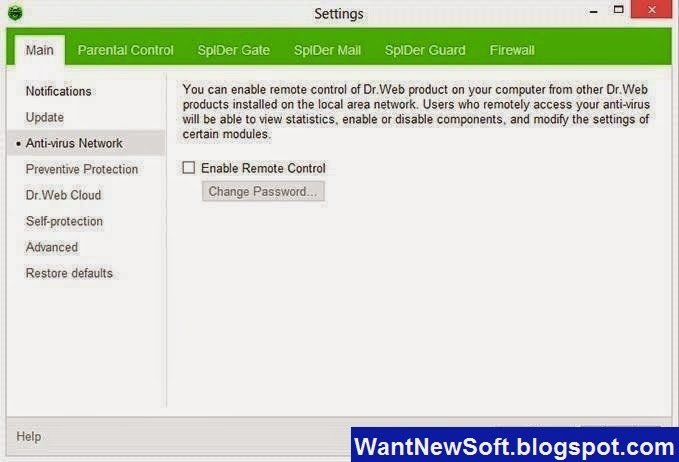Select Notifications in the sidebar
679x462 pixels.
click(58, 91)
